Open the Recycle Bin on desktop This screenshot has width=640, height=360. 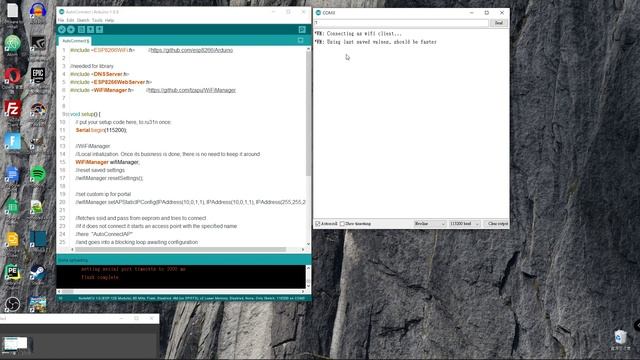click(x=620, y=338)
